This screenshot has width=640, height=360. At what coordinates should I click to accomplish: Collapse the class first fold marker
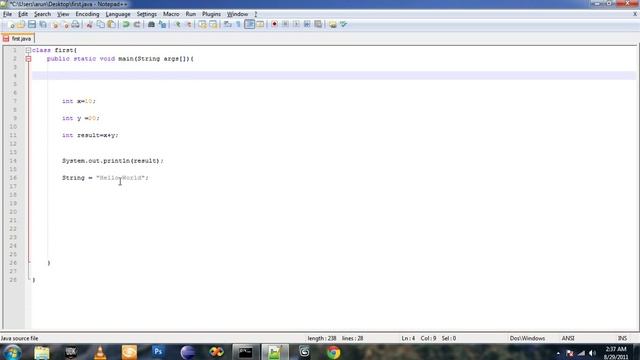pos(28,50)
